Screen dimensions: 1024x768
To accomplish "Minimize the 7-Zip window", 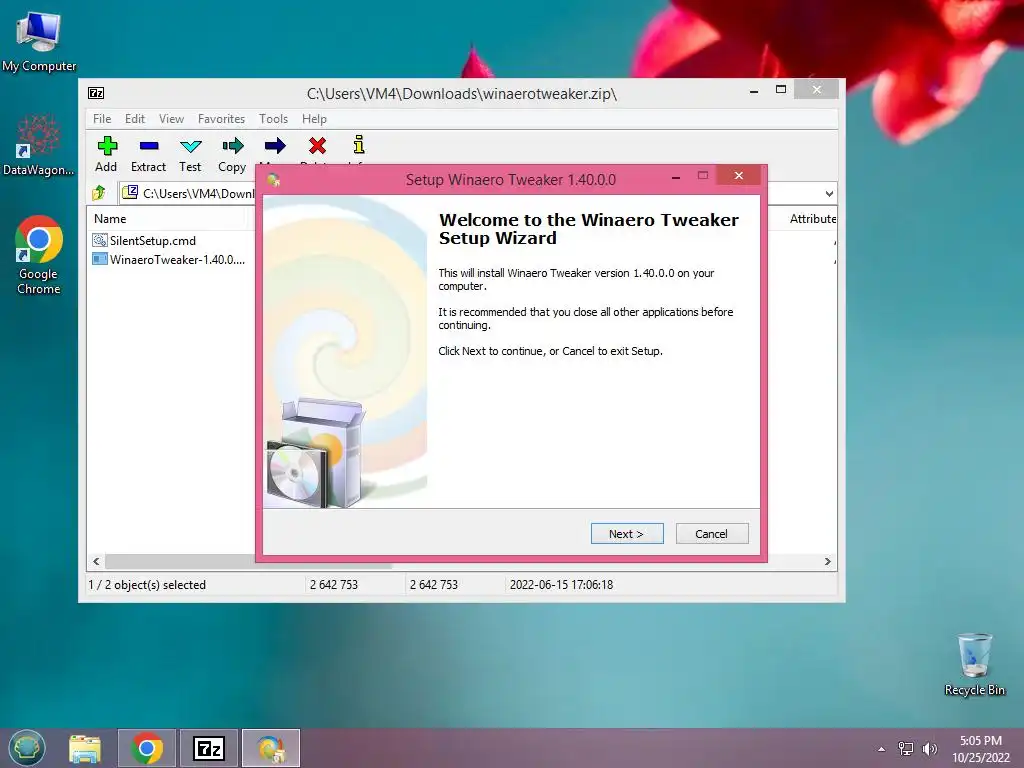I will click(754, 91).
